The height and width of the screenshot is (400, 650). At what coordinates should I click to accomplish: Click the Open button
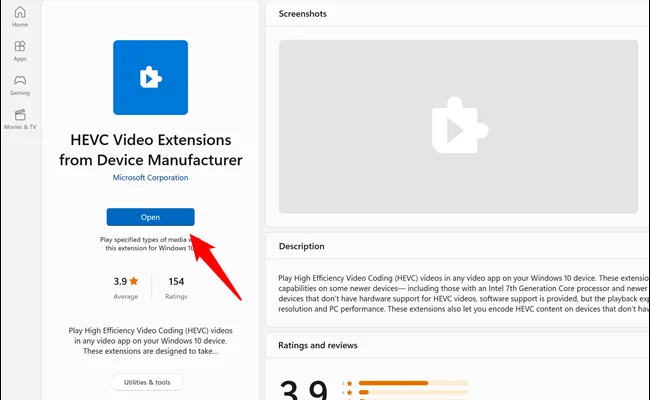(x=150, y=217)
